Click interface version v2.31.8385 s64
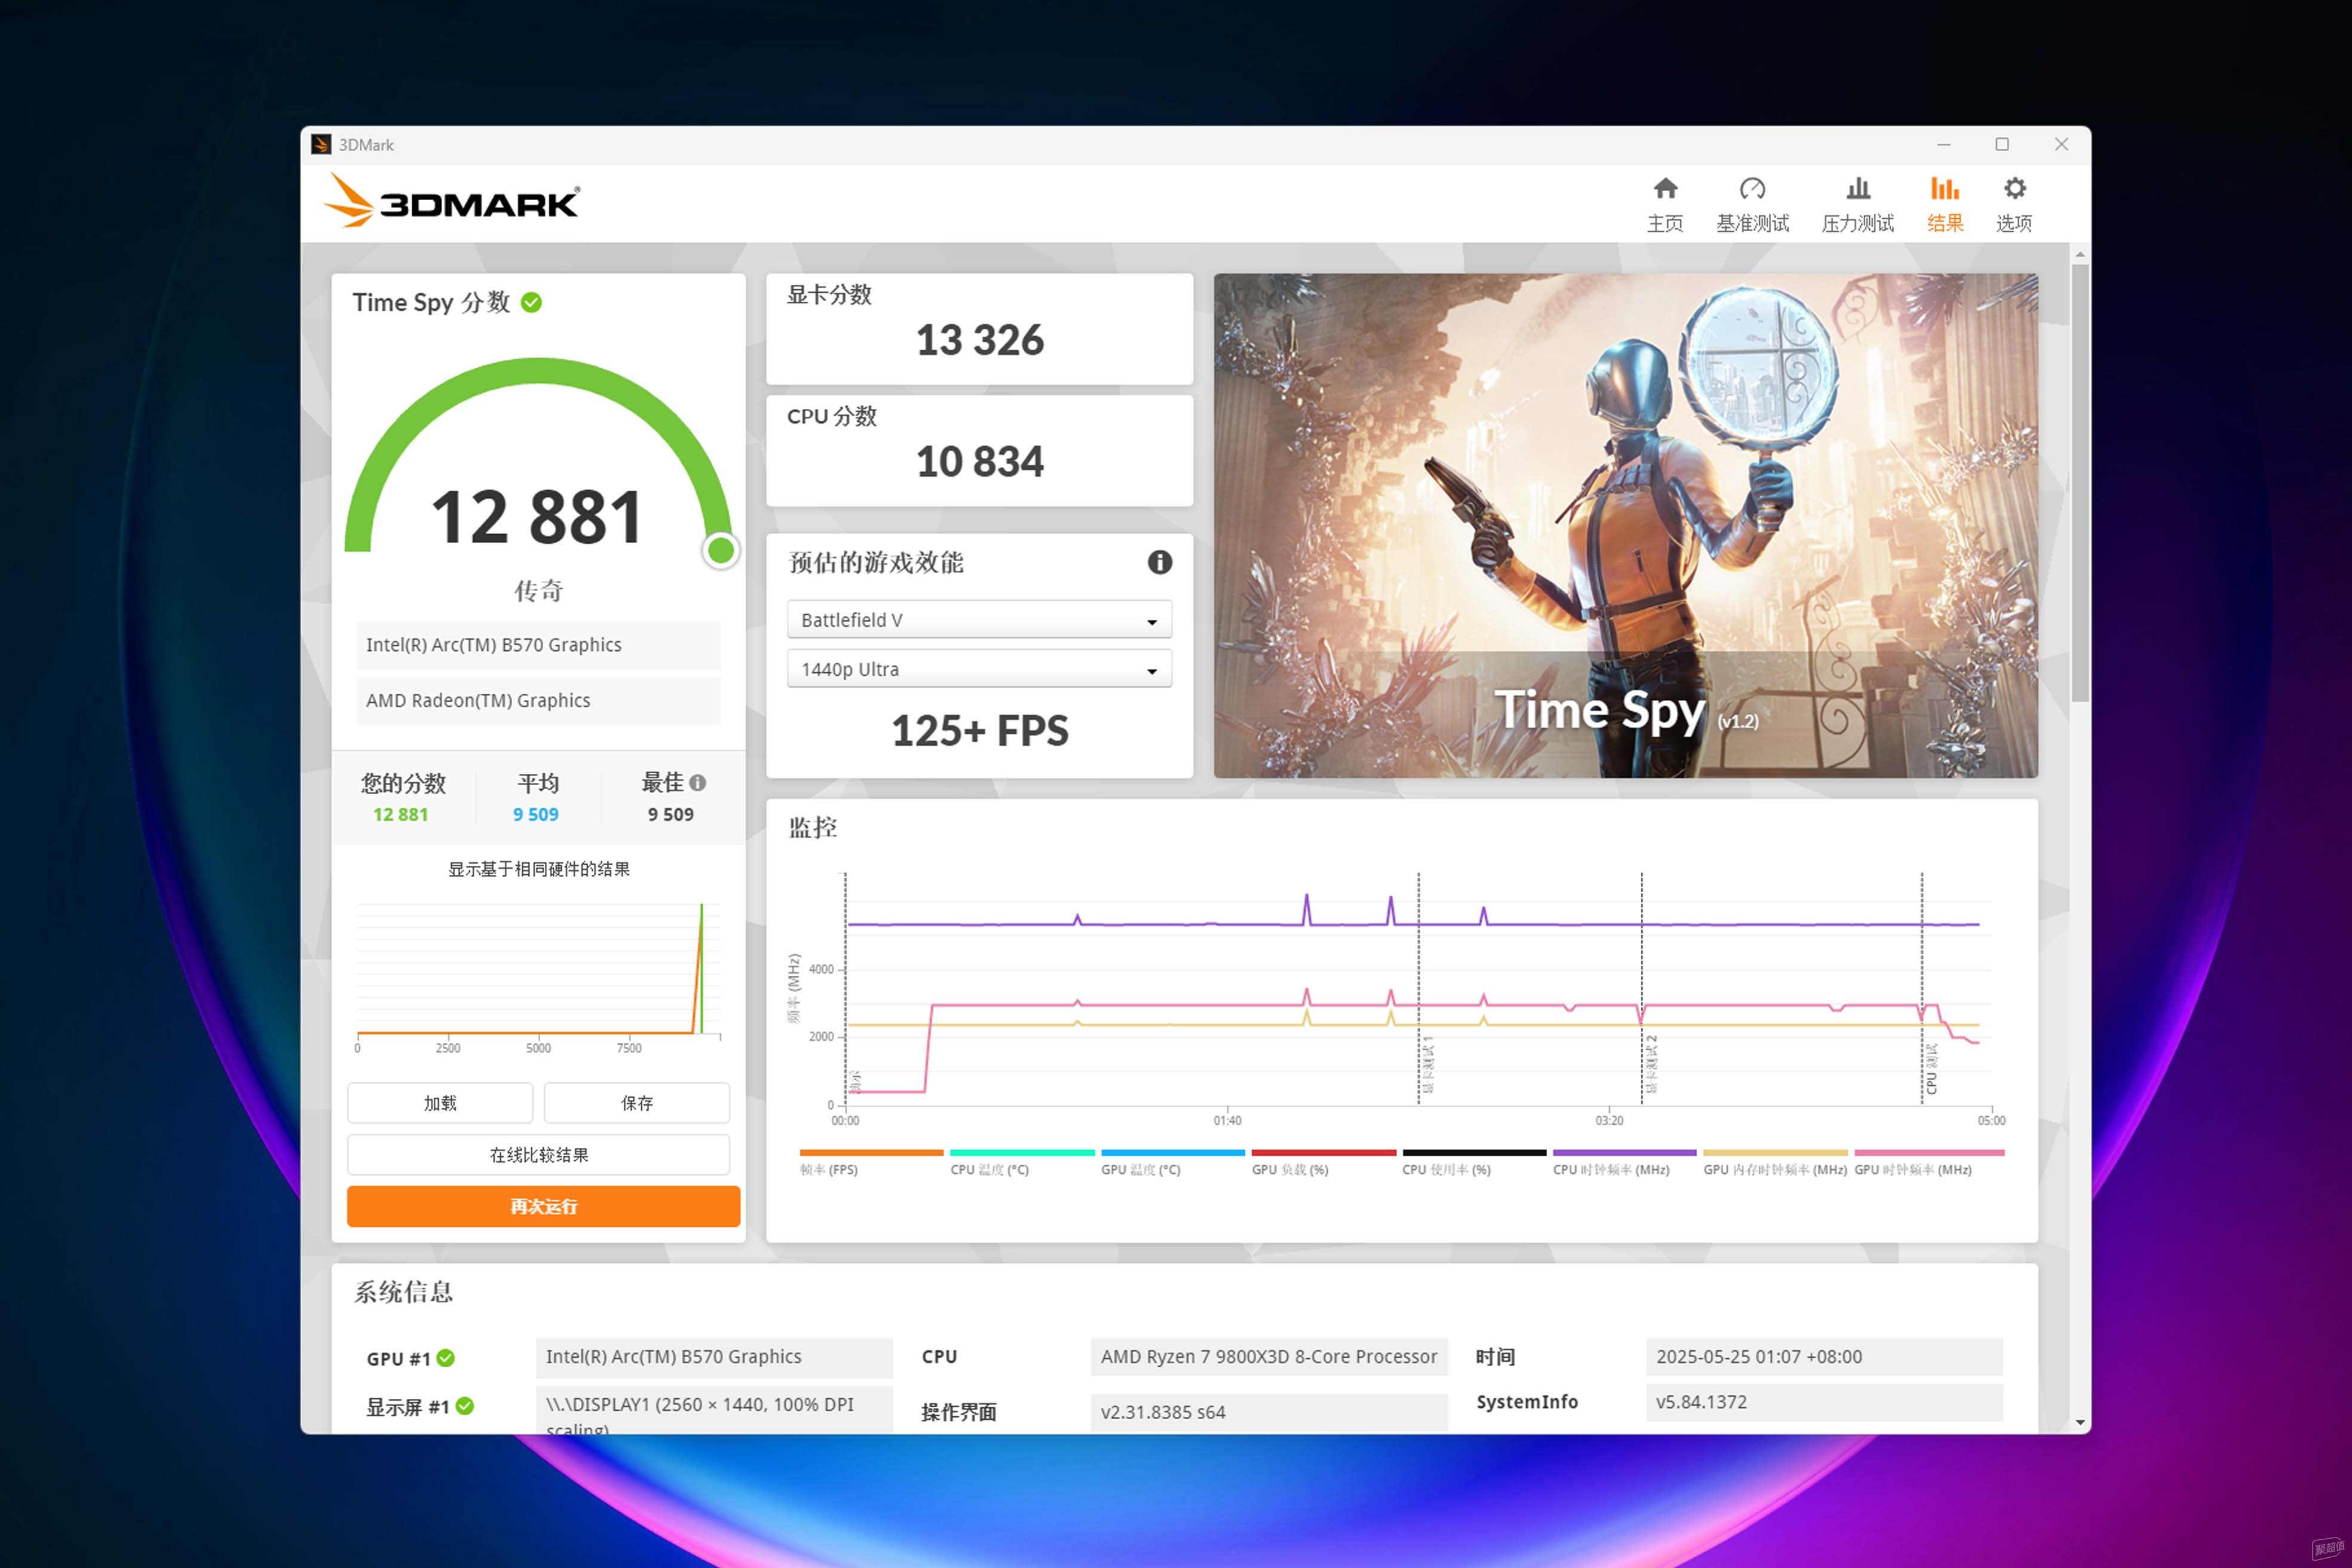This screenshot has height=1568, width=2352. pyautogui.click(x=1269, y=1412)
